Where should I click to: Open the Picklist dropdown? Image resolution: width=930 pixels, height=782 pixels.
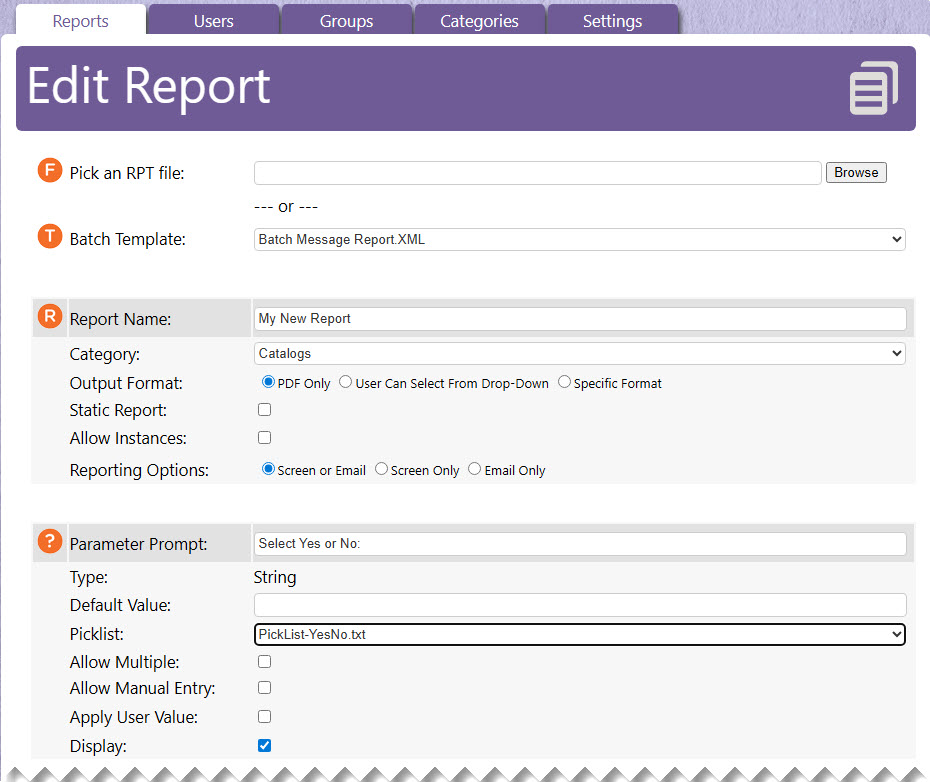579,634
